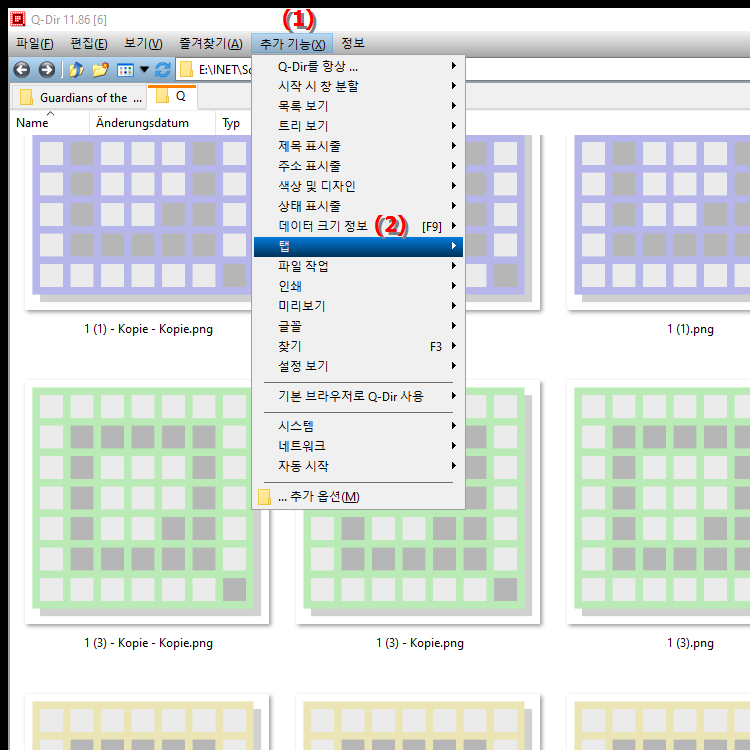Go up one folder level icon
This screenshot has width=750, height=750.
pos(76,70)
